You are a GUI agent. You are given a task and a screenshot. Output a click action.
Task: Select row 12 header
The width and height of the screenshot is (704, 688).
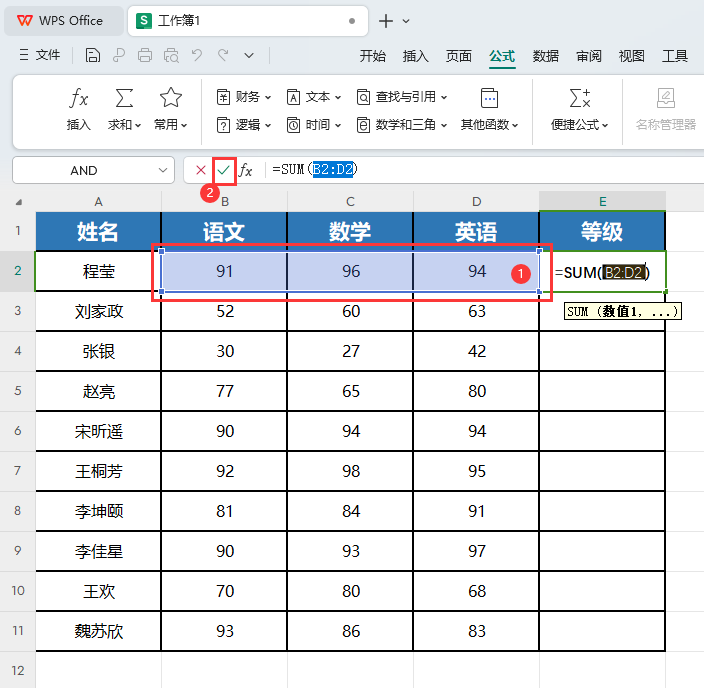18,670
